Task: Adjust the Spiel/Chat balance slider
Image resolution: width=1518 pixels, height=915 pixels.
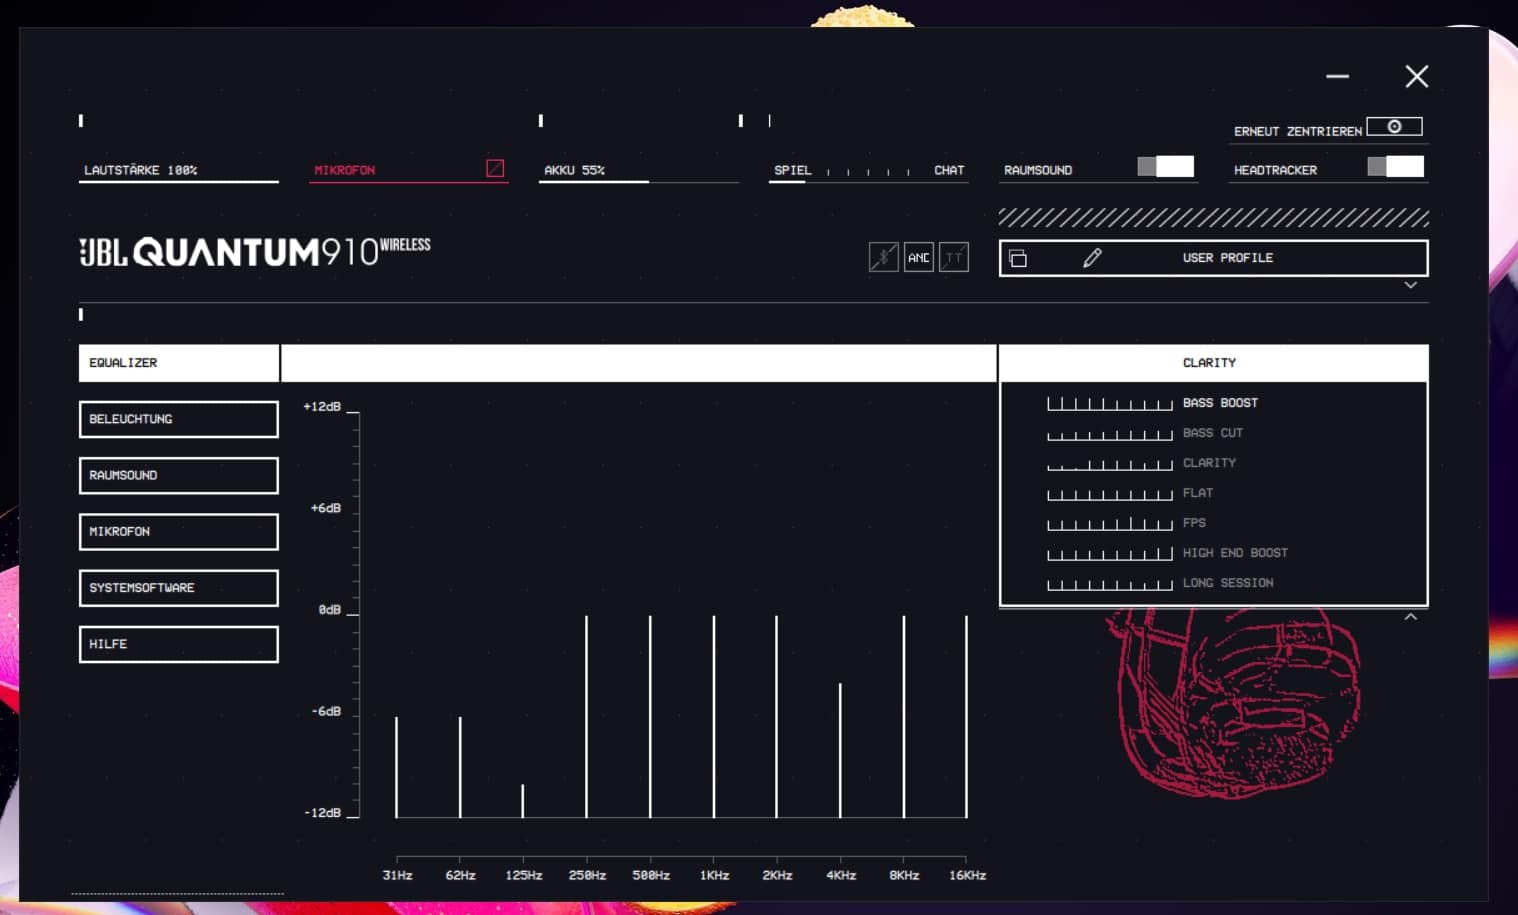Action: coord(868,171)
